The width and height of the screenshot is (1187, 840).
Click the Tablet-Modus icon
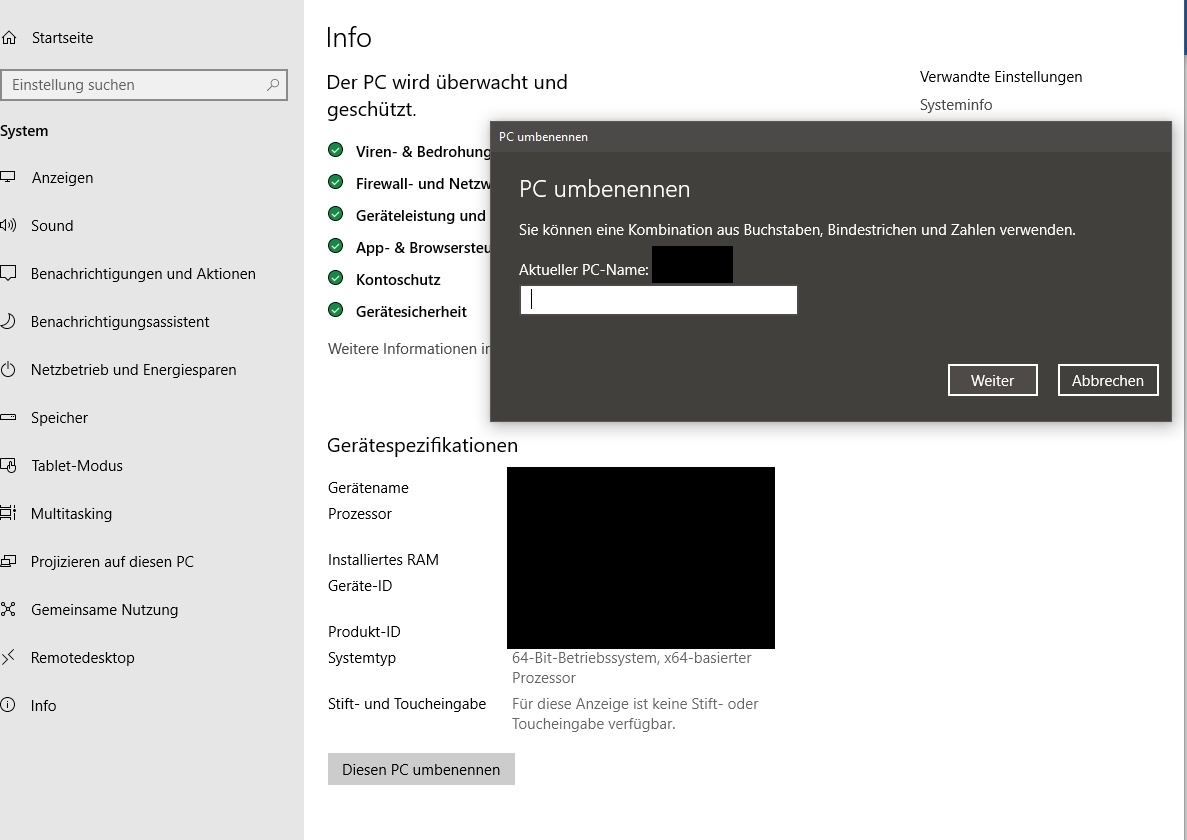coord(8,465)
